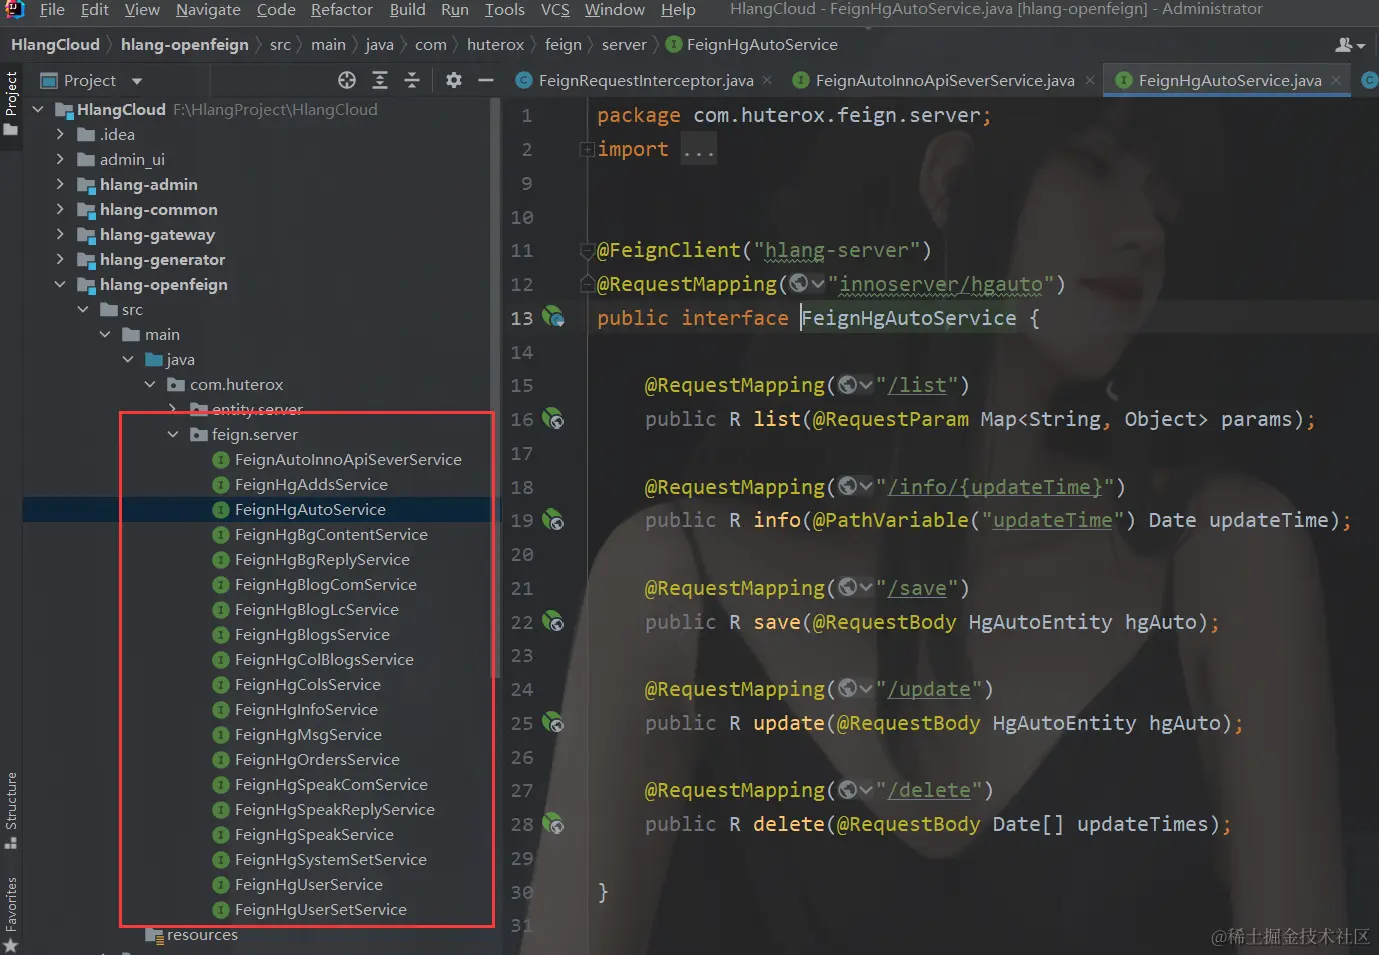The height and width of the screenshot is (955, 1379).
Task: Close the FeignRequestInterceptor.java tab
Action: [x=767, y=80]
